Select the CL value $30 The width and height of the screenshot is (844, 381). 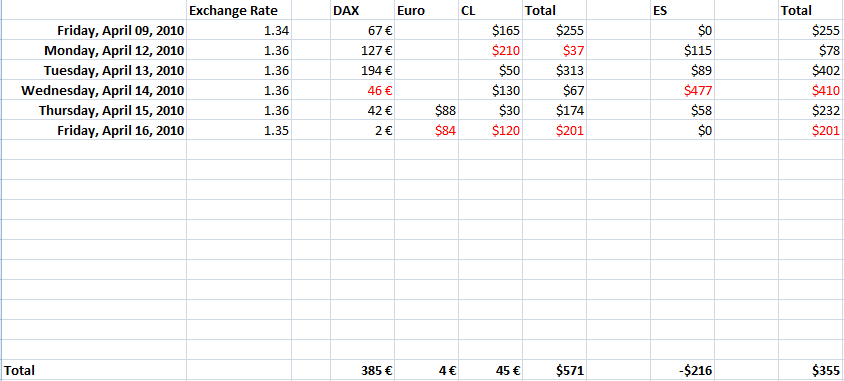[490, 110]
